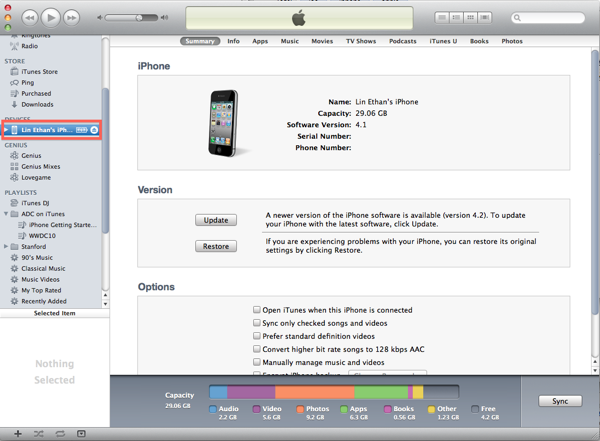Screen dimensions: 600x441
Task: Click the add playlist plus button
Action: point(18,433)
